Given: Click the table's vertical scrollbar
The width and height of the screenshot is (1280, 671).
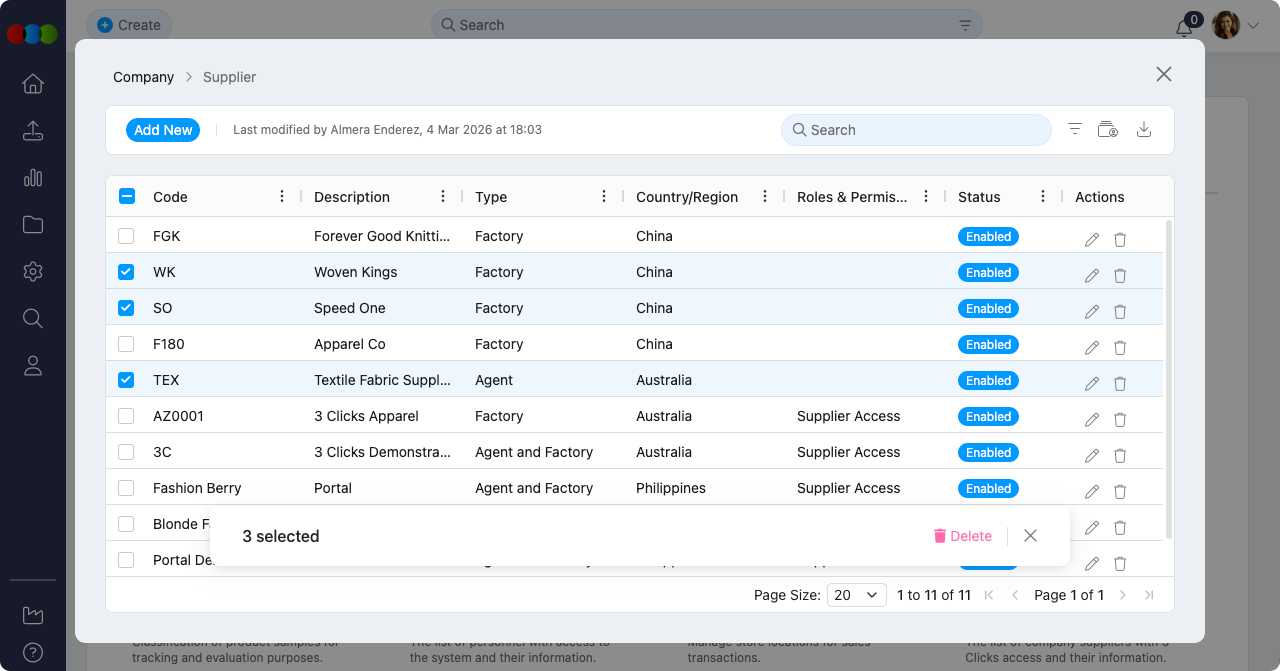Looking at the screenshot, I should (x=1168, y=380).
